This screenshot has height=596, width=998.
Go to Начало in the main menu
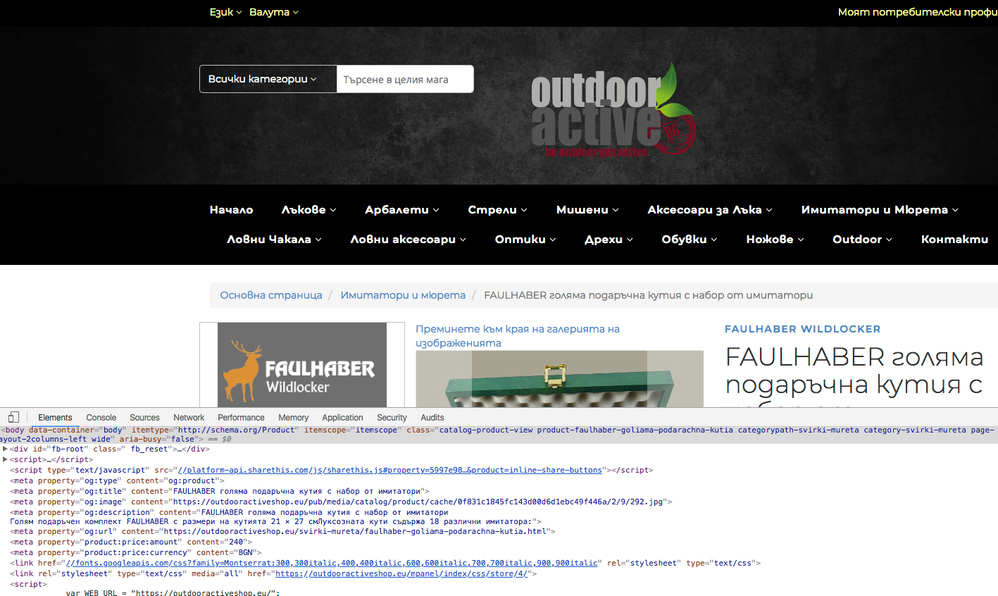[231, 209]
